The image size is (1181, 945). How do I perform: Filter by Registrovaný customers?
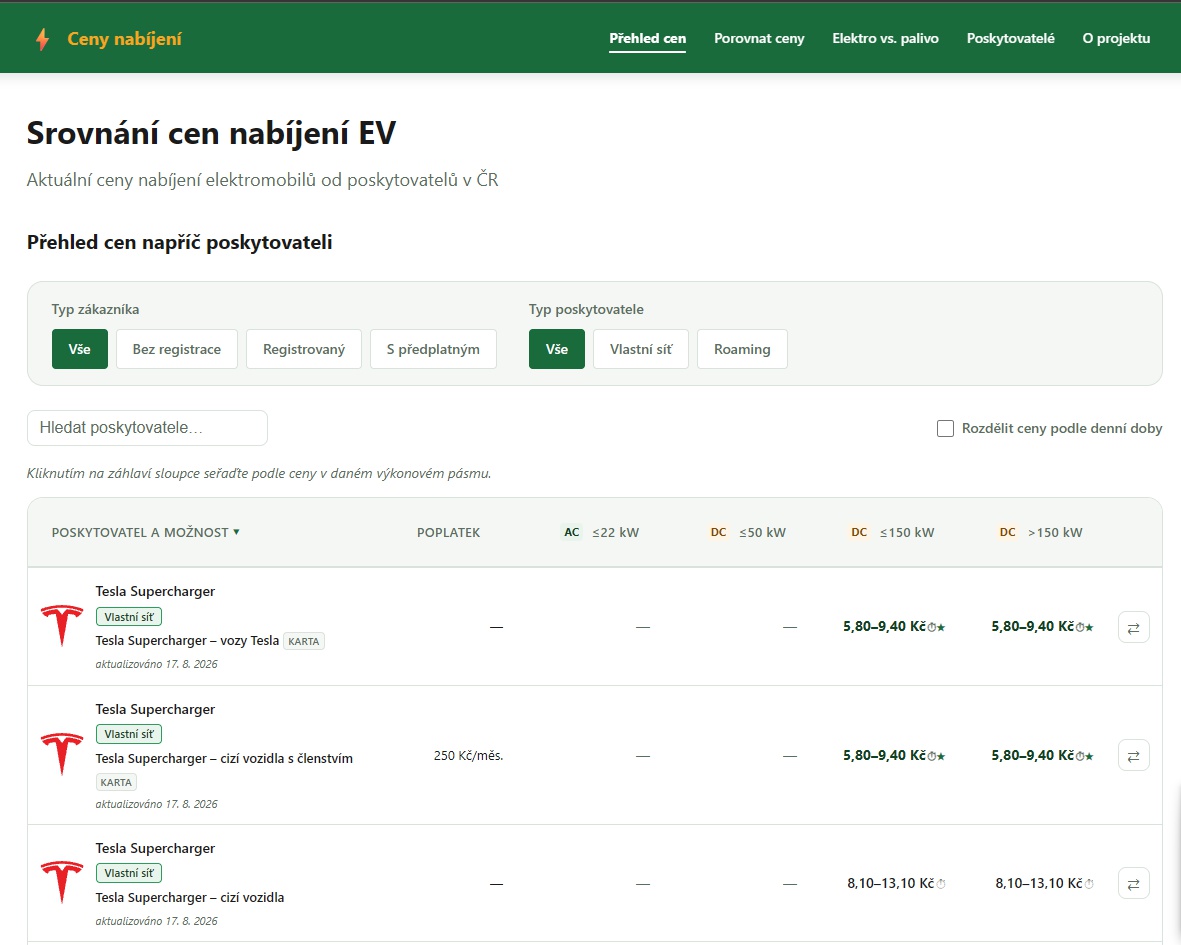[304, 349]
